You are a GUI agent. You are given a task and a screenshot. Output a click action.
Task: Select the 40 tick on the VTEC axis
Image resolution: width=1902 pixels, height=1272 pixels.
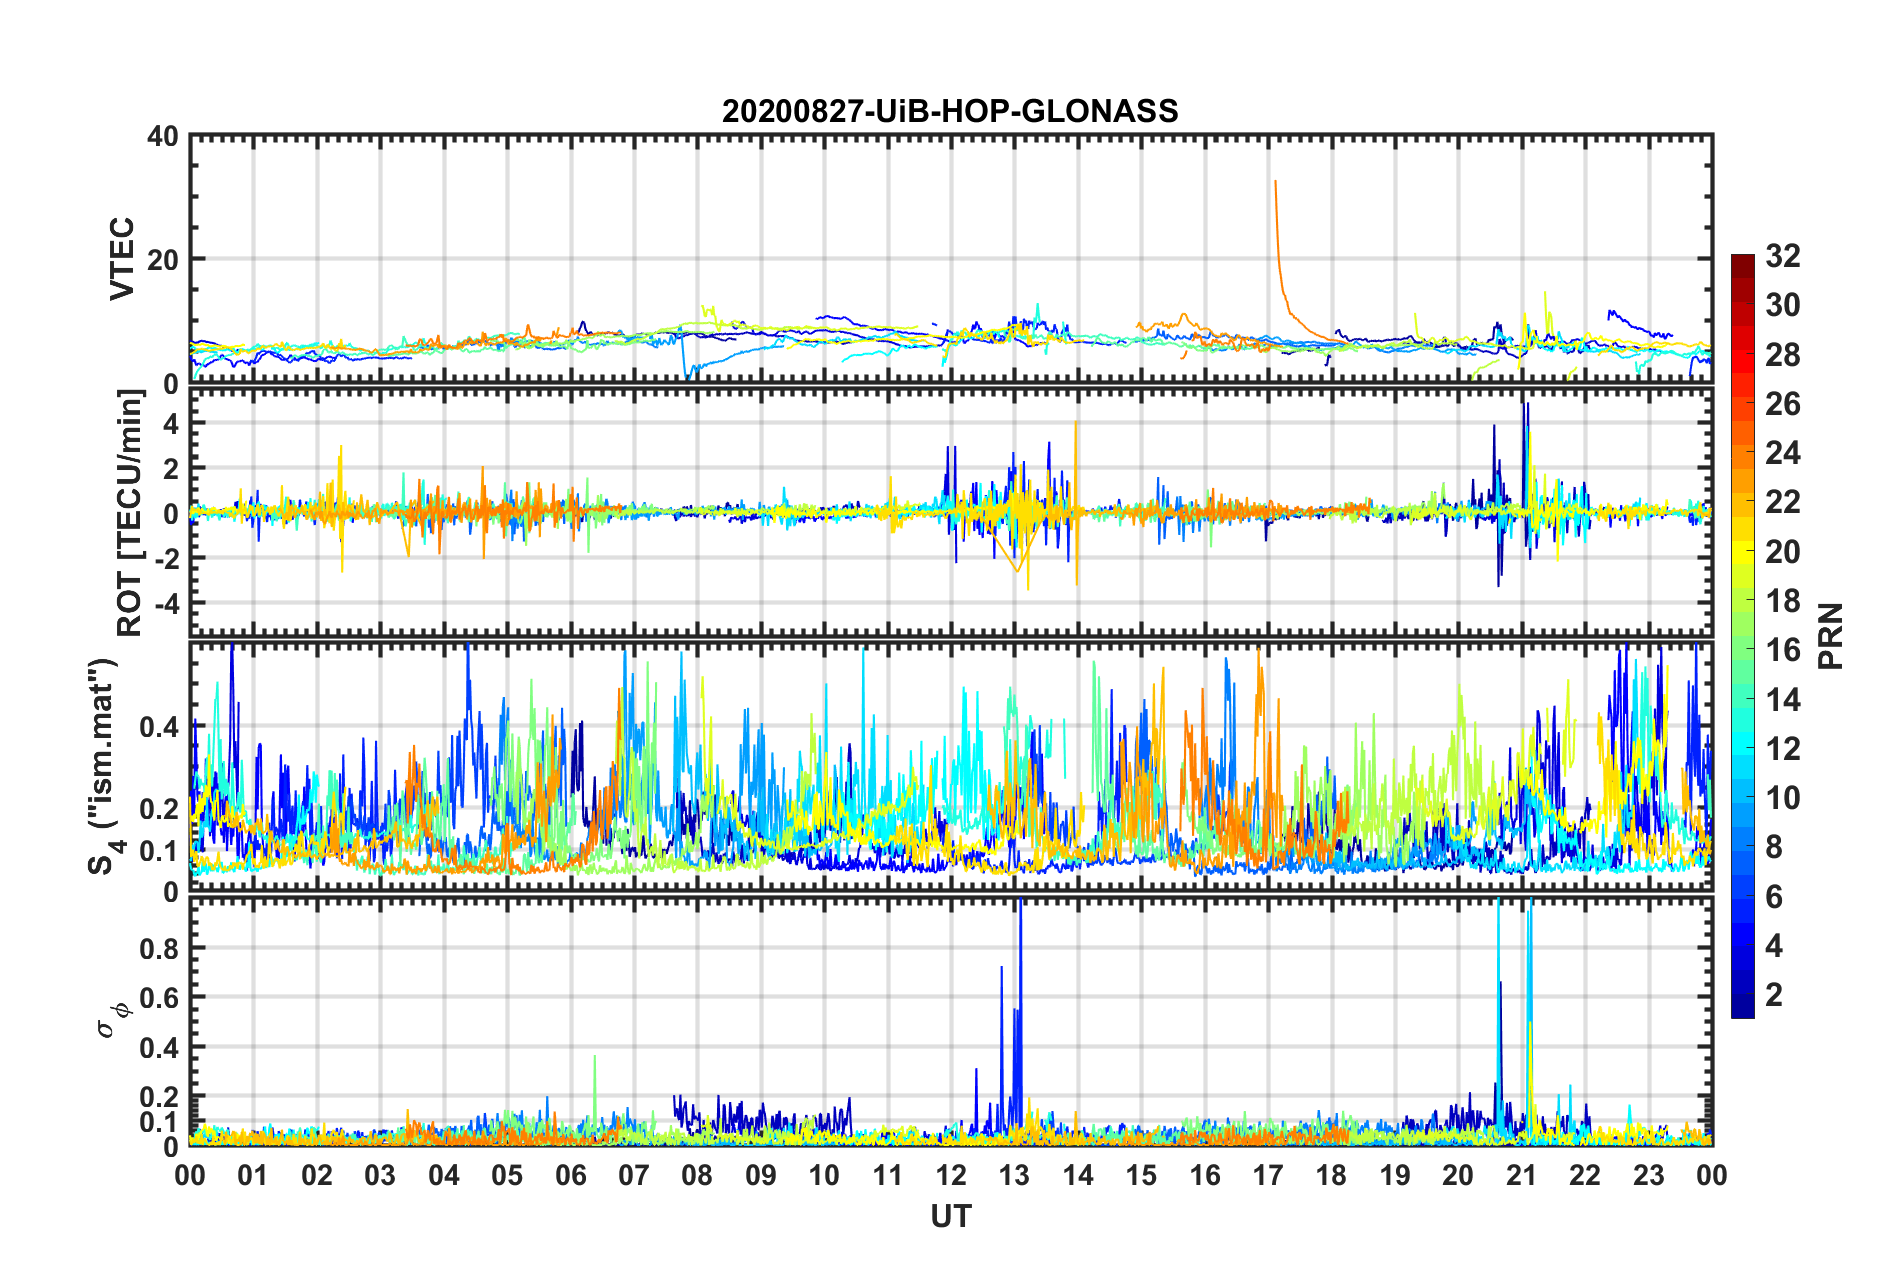[x=162, y=136]
